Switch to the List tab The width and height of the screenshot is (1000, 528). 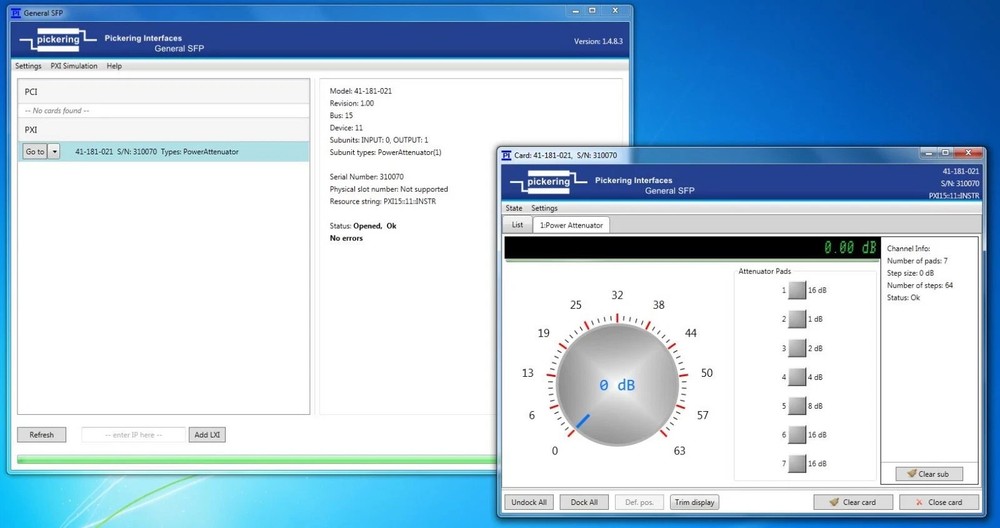[517, 224]
